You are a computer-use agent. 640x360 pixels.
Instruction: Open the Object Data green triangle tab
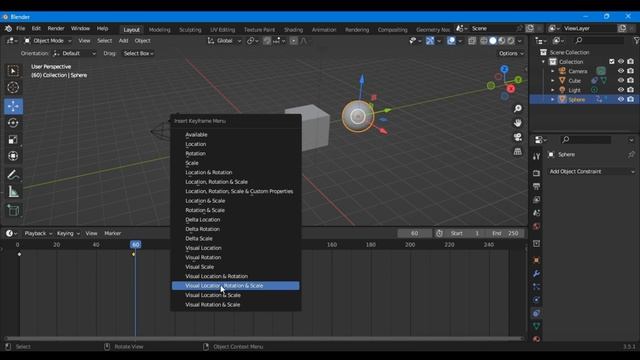pos(536,326)
